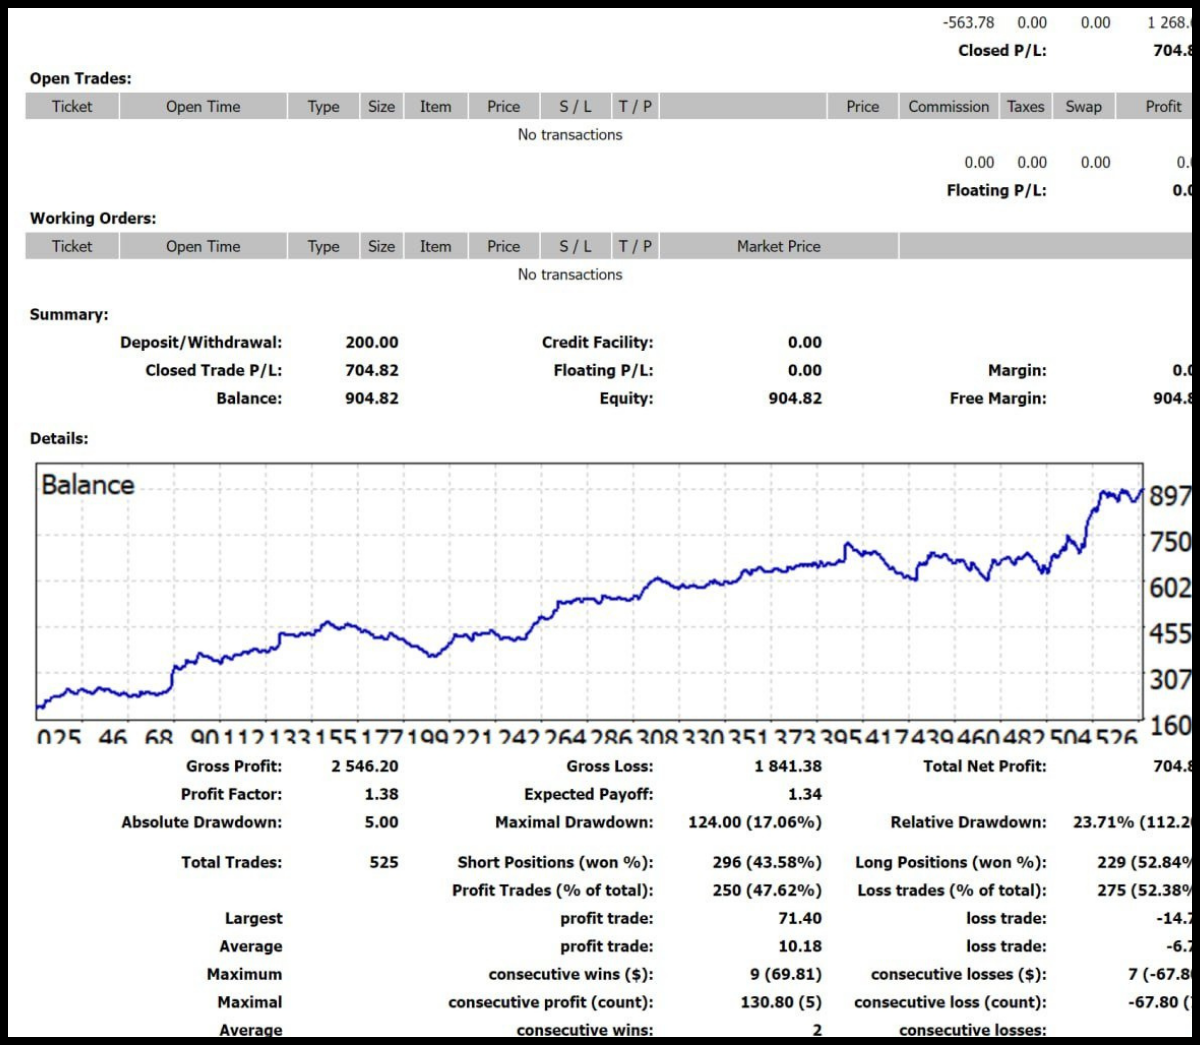This screenshot has height=1045, width=1200.
Task: Click the "Absolute Drawdown:" label
Action: coord(202,822)
